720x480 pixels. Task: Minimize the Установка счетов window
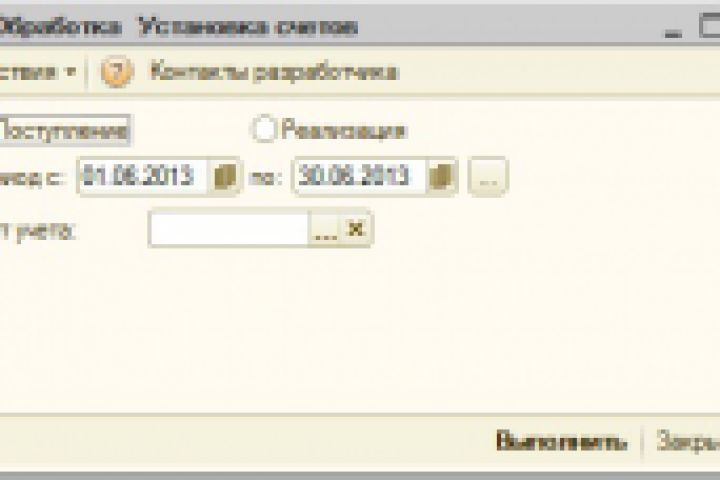pyautogui.click(x=673, y=29)
